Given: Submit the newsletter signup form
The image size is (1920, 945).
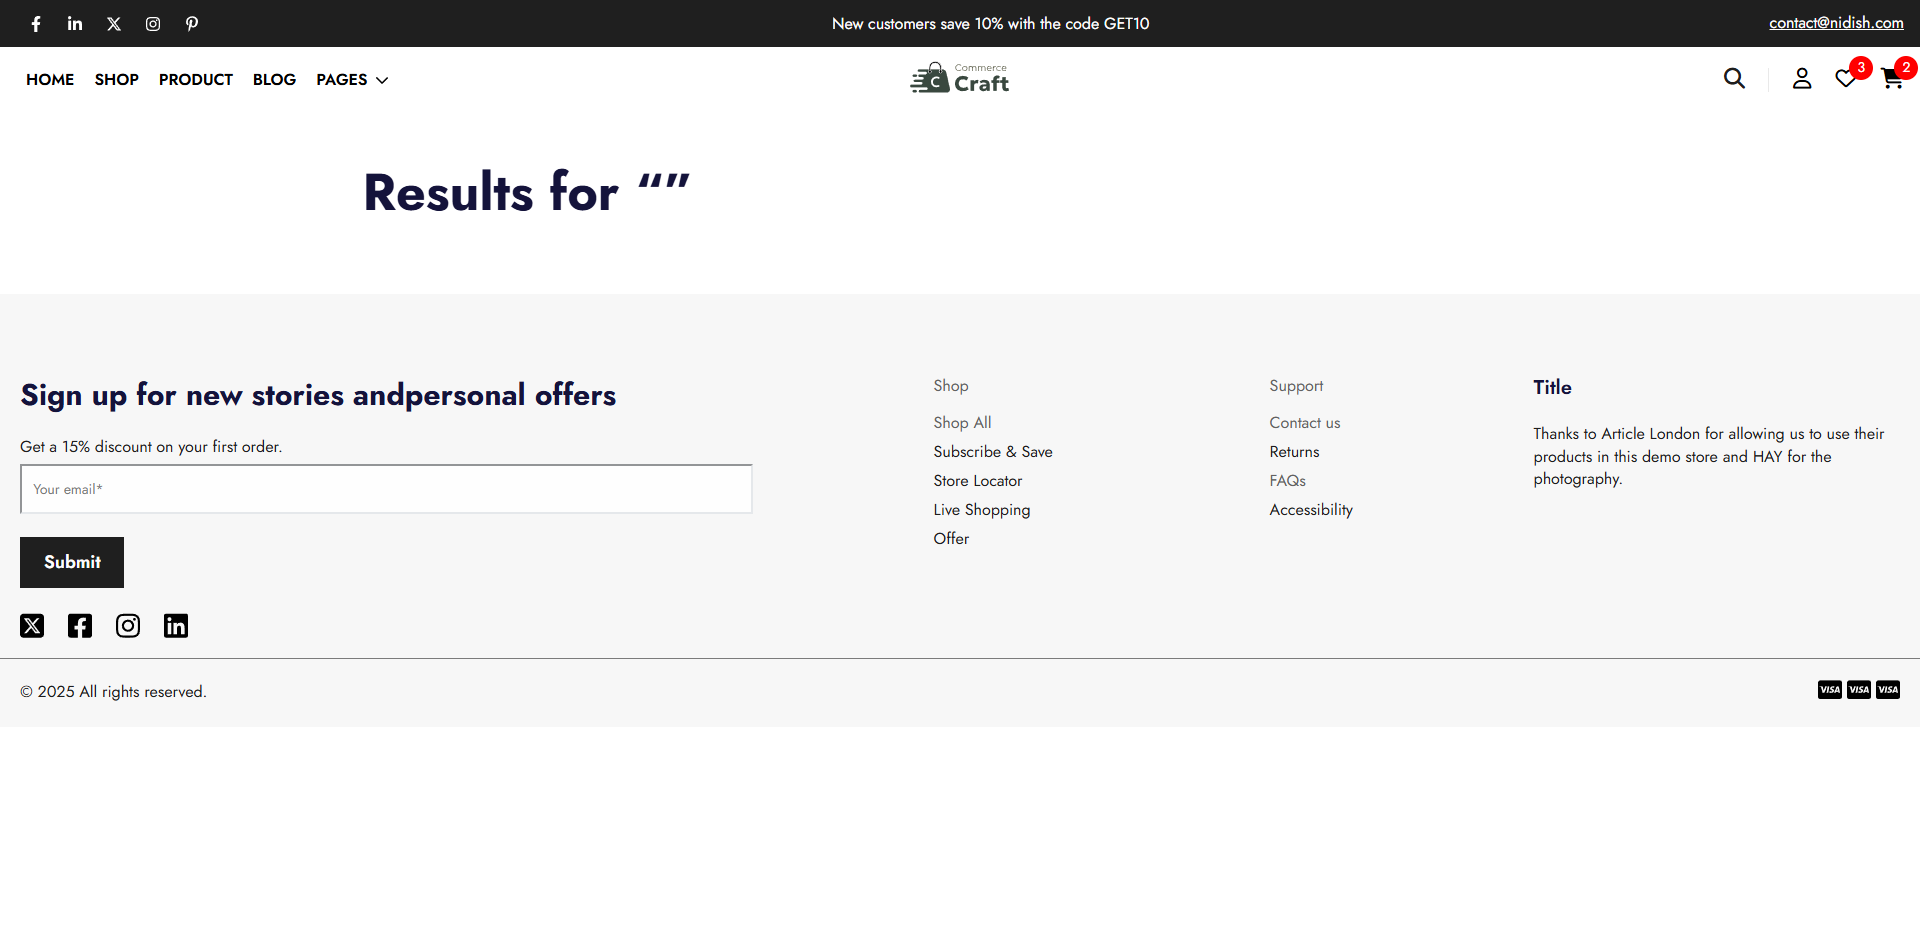Looking at the screenshot, I should (x=72, y=562).
